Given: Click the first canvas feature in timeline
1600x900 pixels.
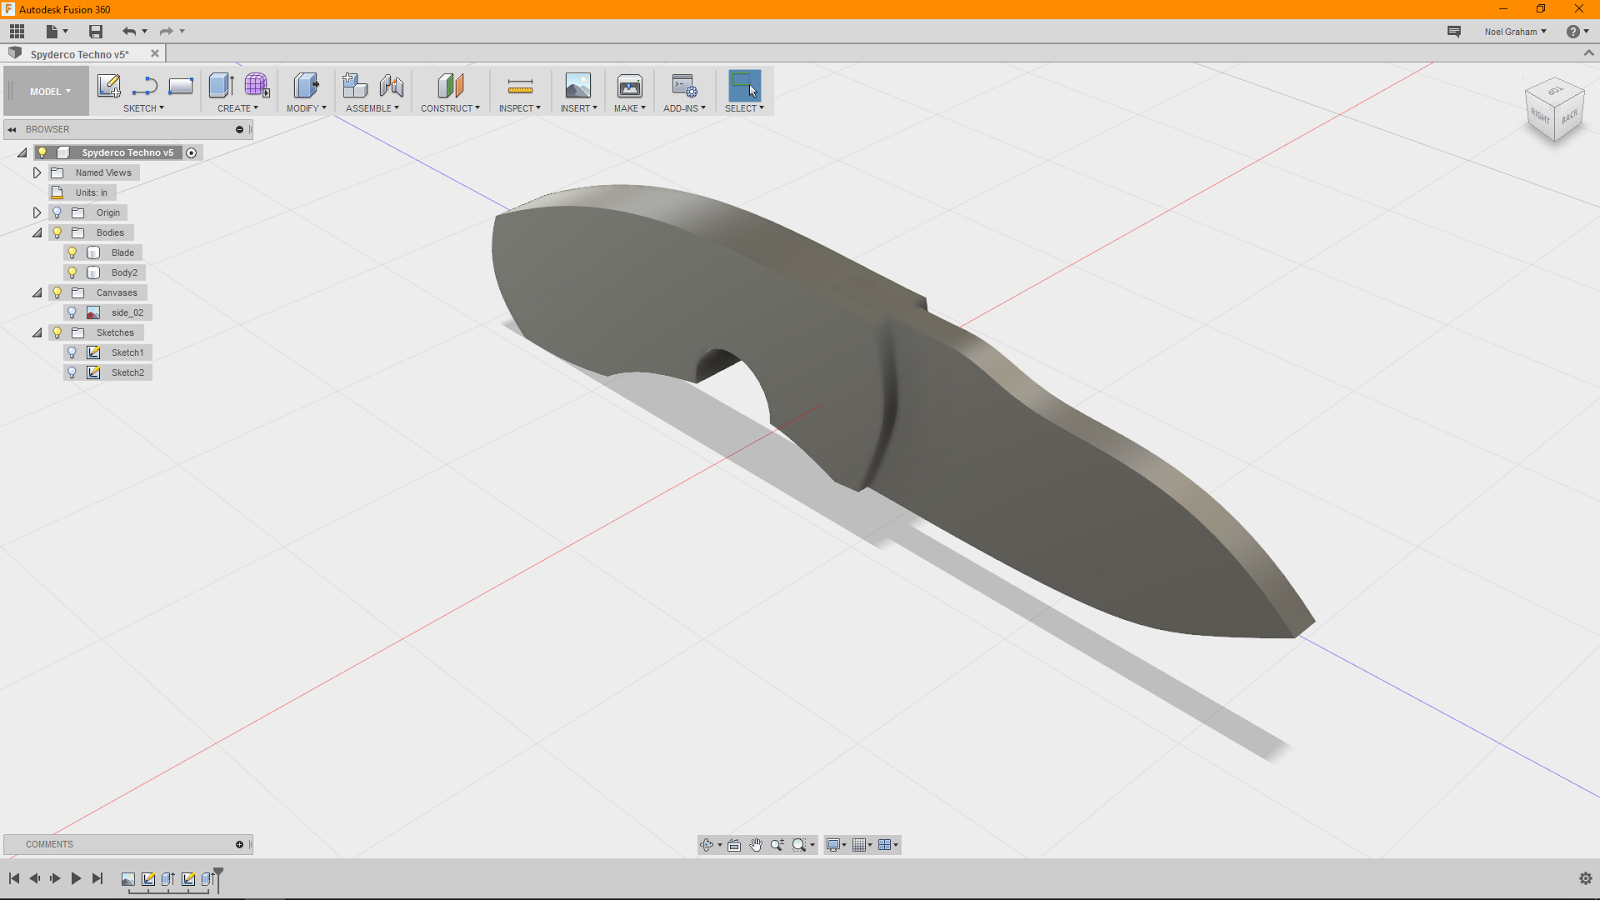Looking at the screenshot, I should point(128,879).
